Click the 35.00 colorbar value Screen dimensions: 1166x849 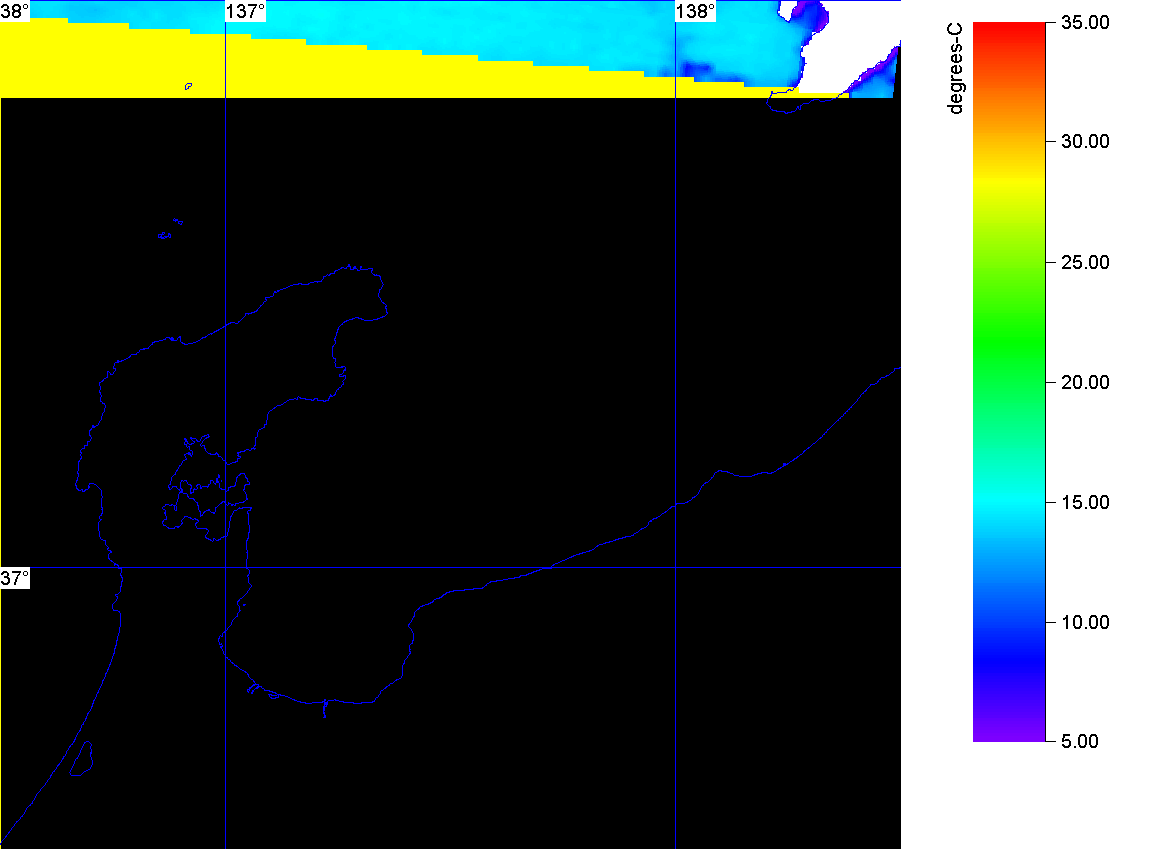[1085, 22]
